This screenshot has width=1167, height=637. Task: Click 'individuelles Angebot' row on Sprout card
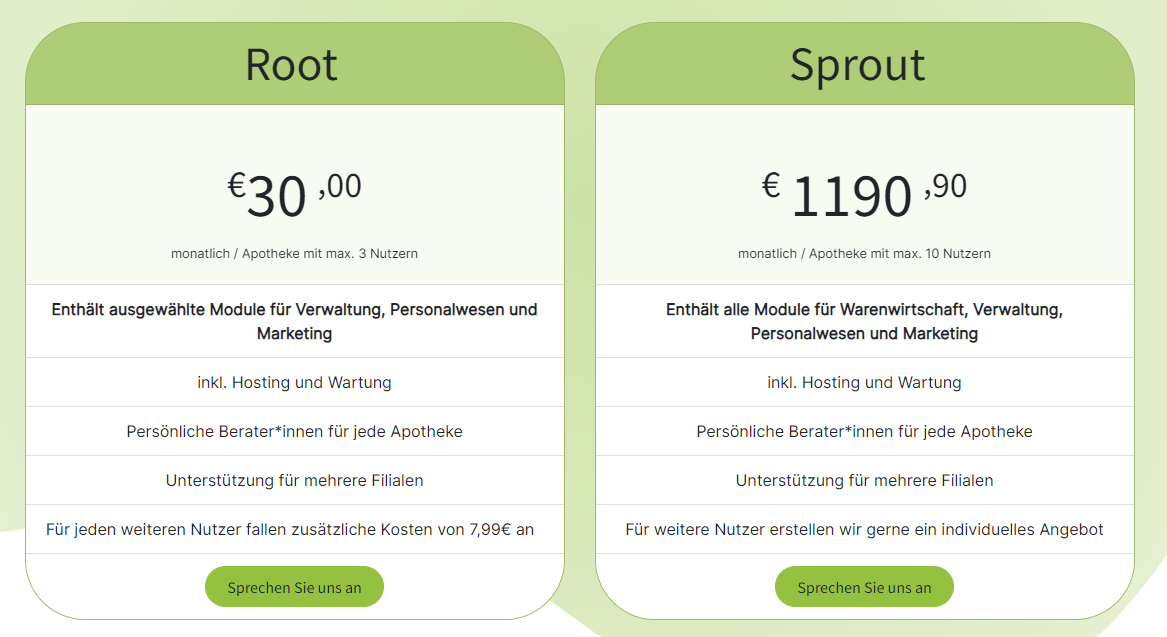tap(864, 529)
